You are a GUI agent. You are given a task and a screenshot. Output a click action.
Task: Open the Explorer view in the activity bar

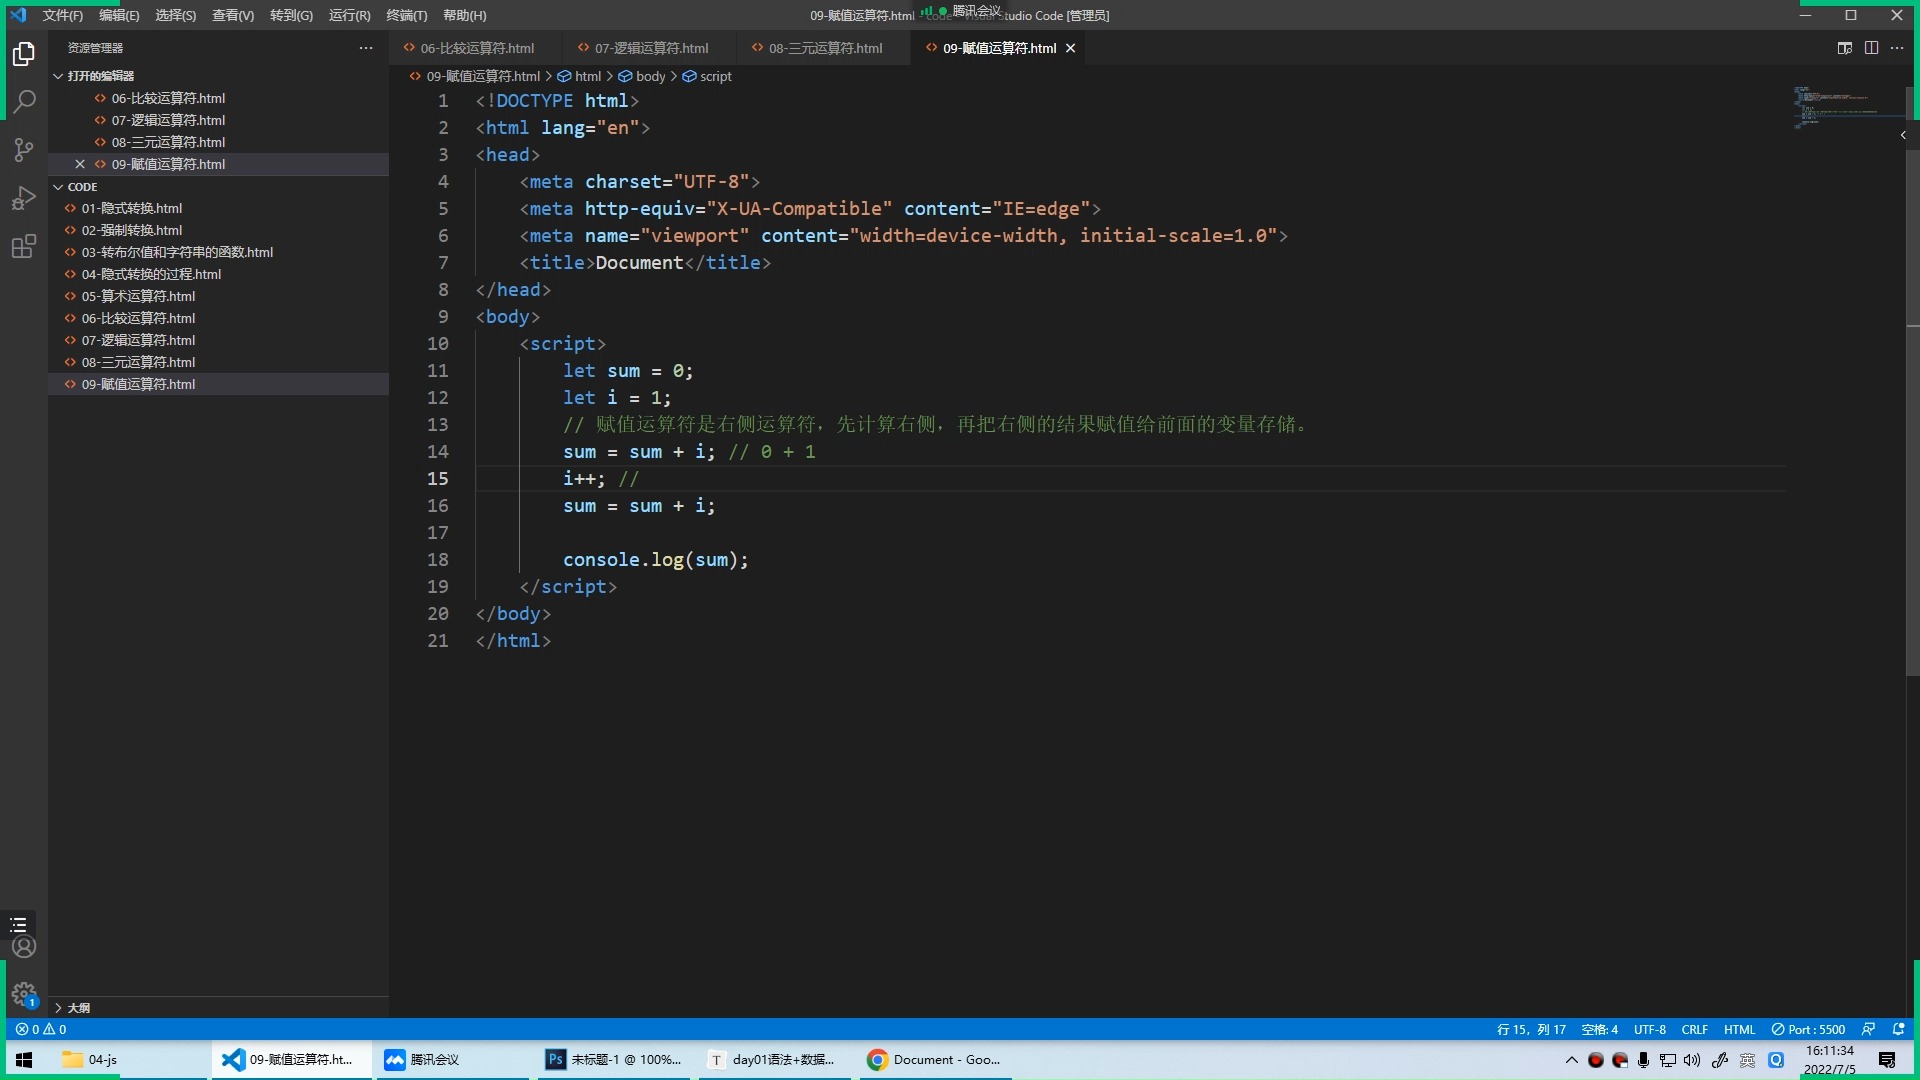coord(24,54)
